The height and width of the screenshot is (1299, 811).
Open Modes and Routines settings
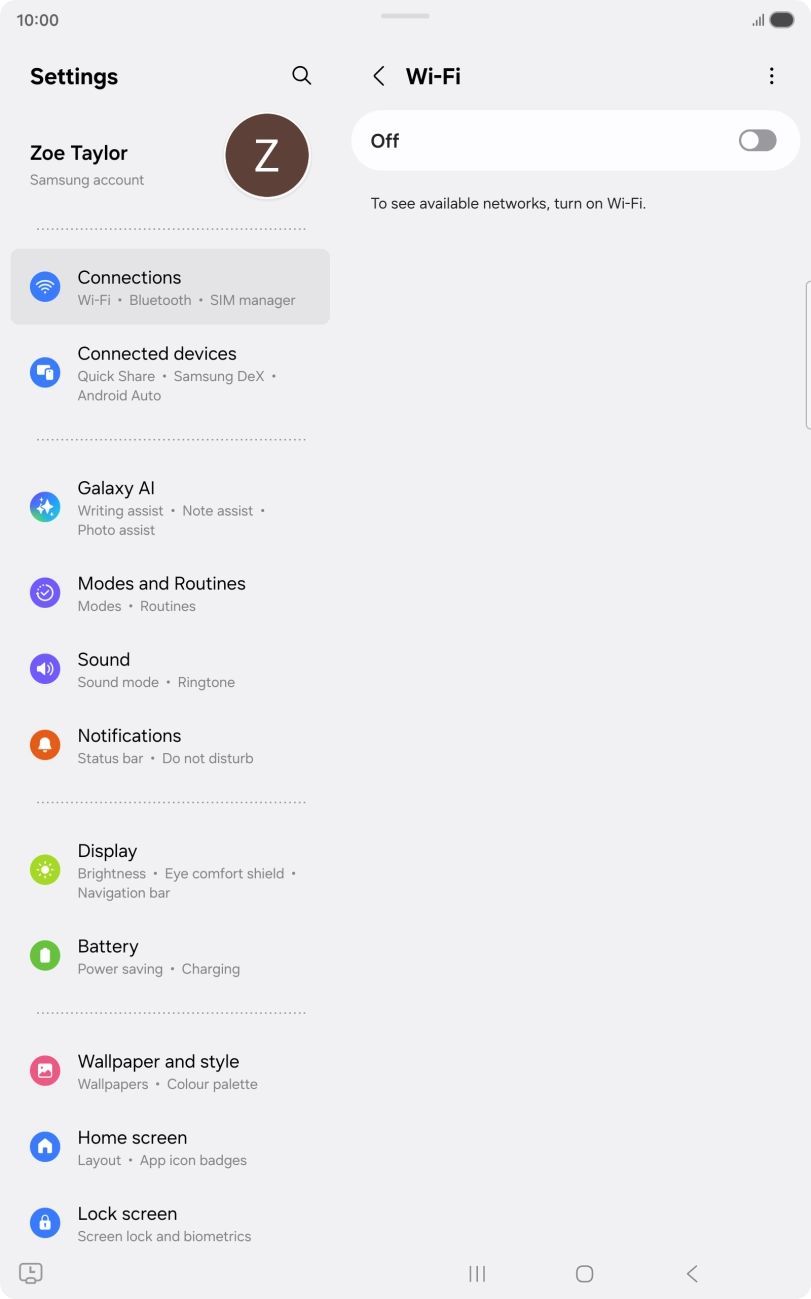tap(170, 593)
